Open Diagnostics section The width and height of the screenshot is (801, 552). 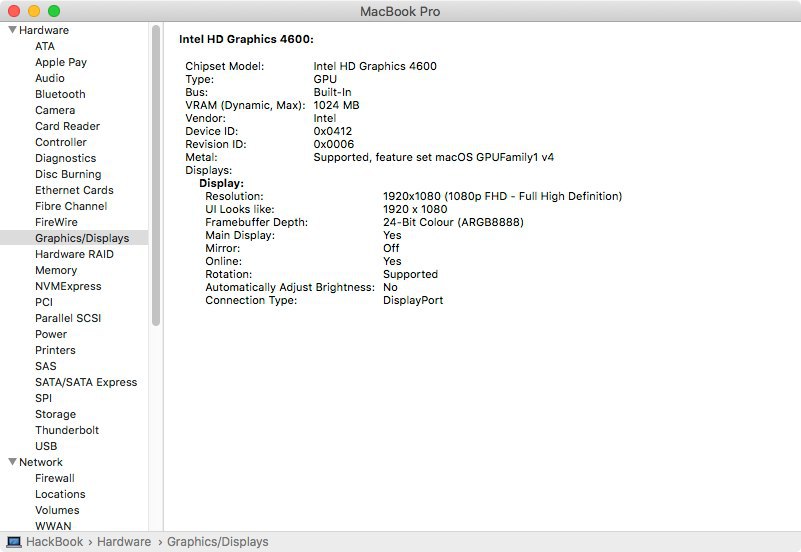click(65, 158)
